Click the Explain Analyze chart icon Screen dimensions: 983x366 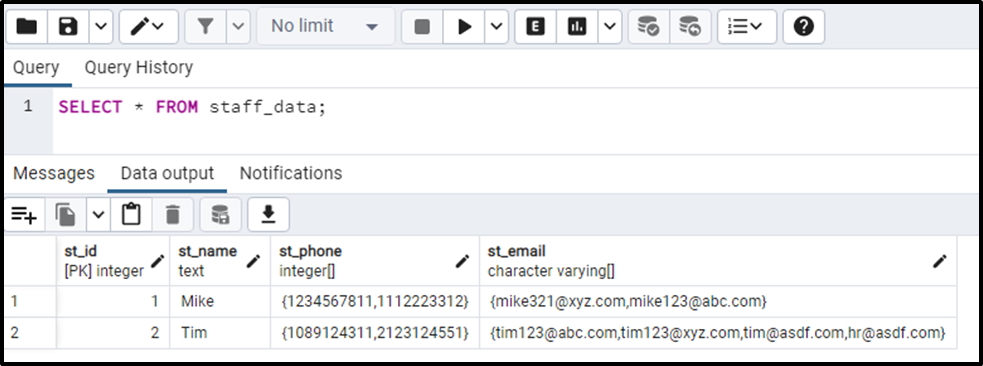tap(576, 26)
